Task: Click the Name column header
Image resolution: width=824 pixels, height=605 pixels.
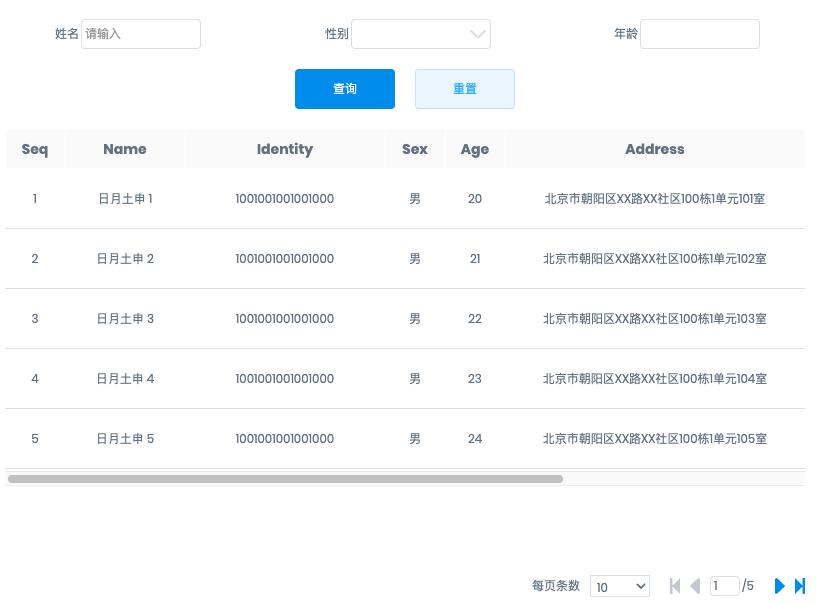Action: pos(125,149)
